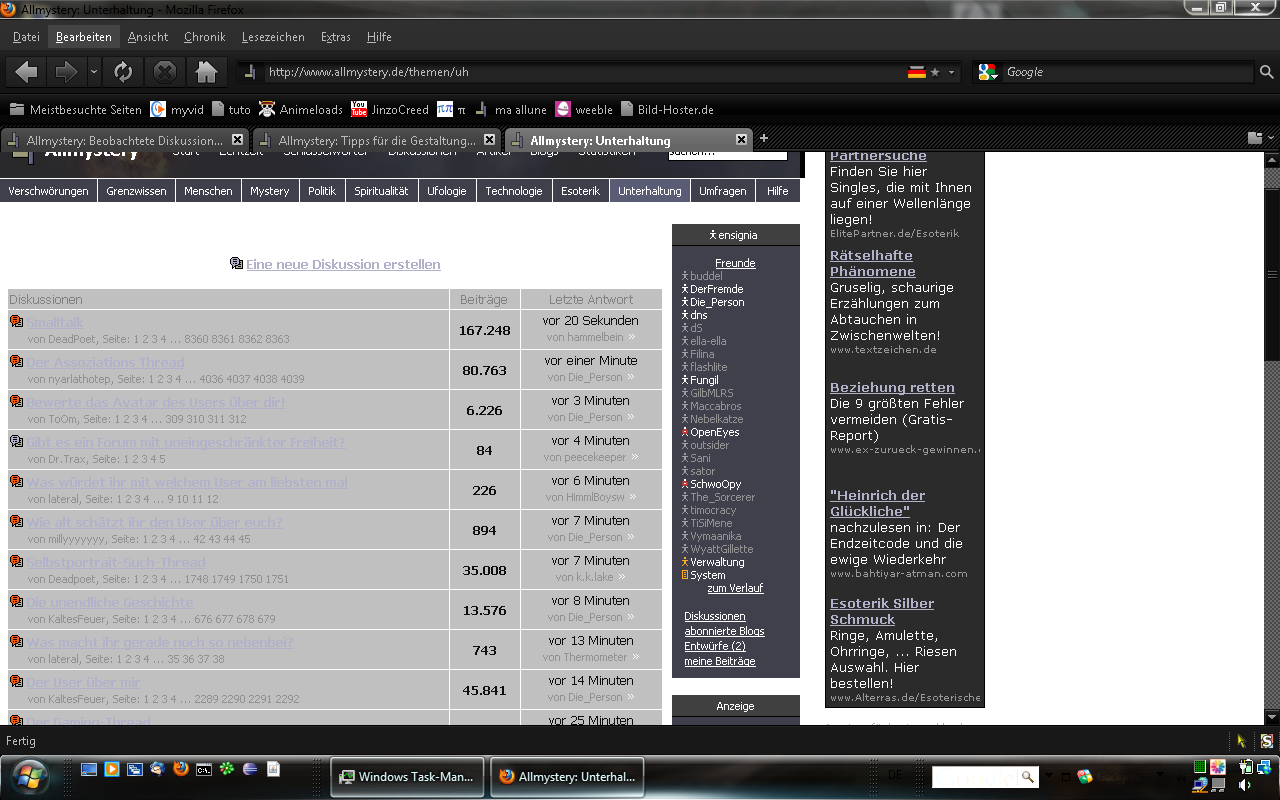Image resolution: width=1280 pixels, height=800 pixels.
Task: Click the page vertical scrollbar
Action: pos(1272,275)
